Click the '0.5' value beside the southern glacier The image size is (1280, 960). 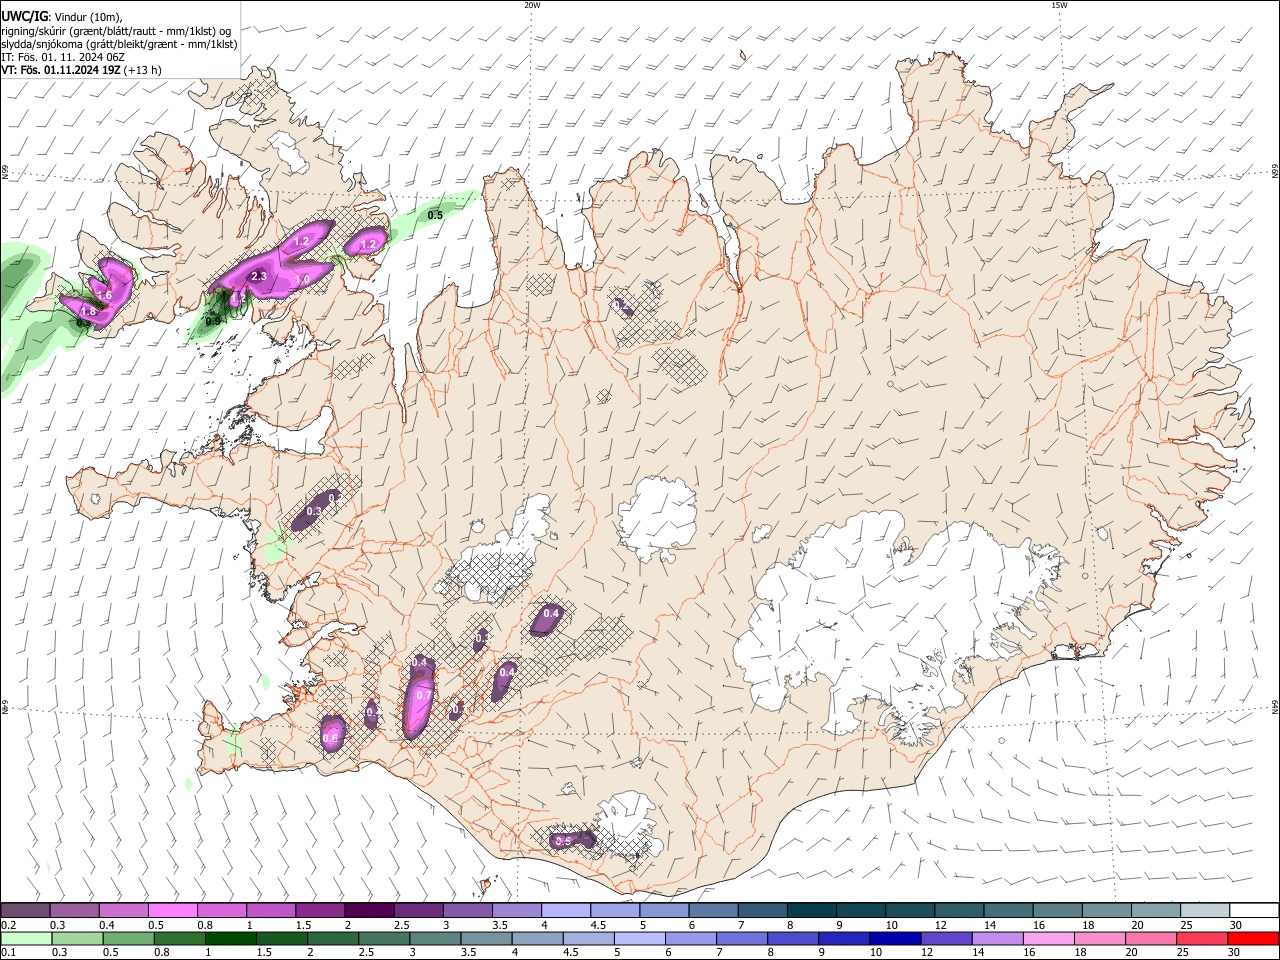[x=563, y=841]
